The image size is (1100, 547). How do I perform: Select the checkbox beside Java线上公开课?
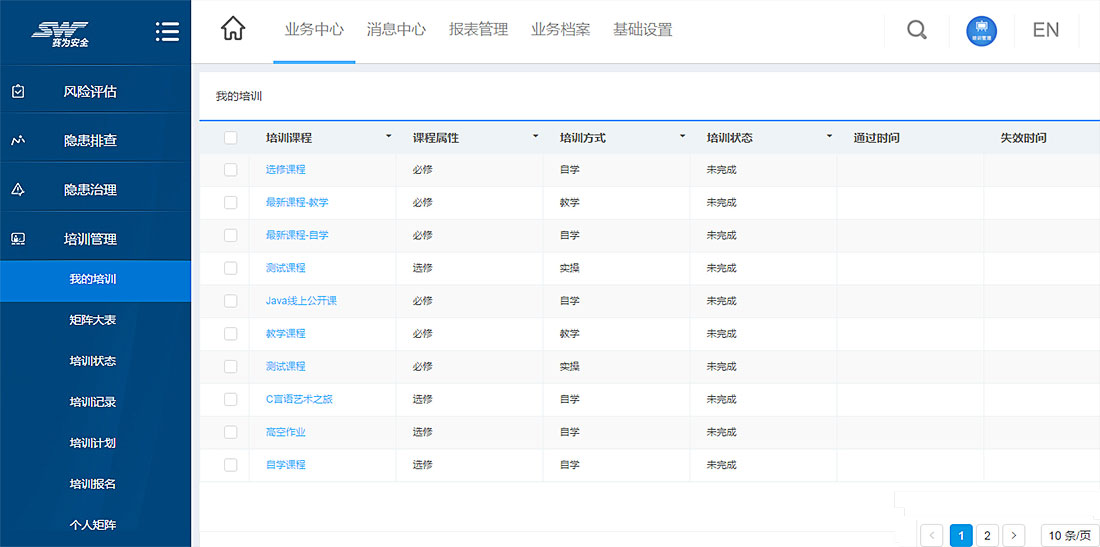point(231,301)
